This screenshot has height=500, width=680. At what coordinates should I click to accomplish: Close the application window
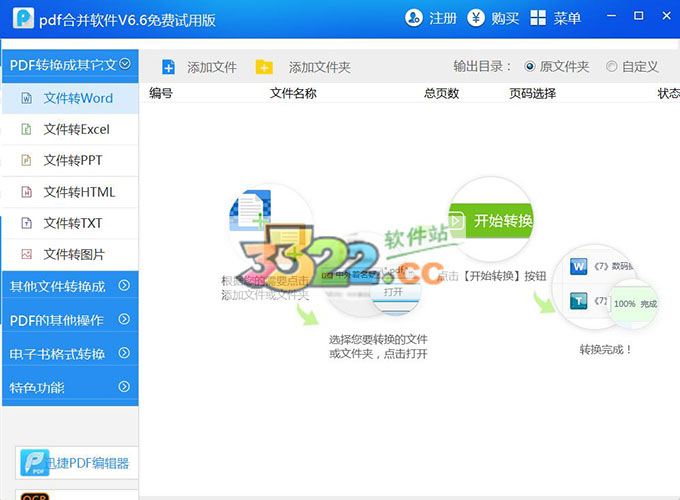click(667, 16)
